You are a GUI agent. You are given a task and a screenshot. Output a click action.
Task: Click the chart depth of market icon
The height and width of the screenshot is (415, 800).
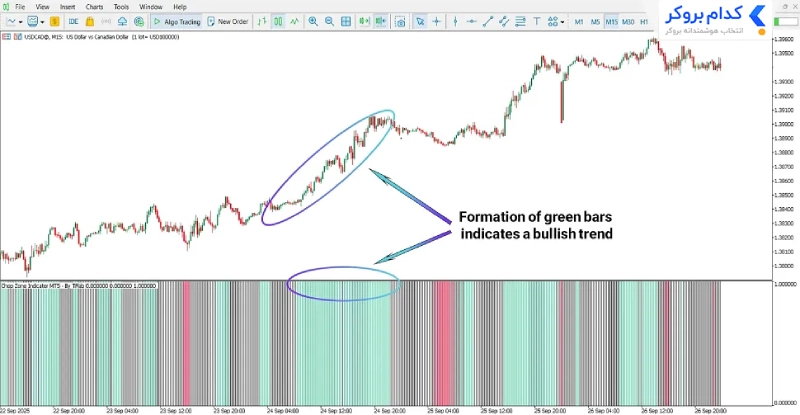point(6,37)
